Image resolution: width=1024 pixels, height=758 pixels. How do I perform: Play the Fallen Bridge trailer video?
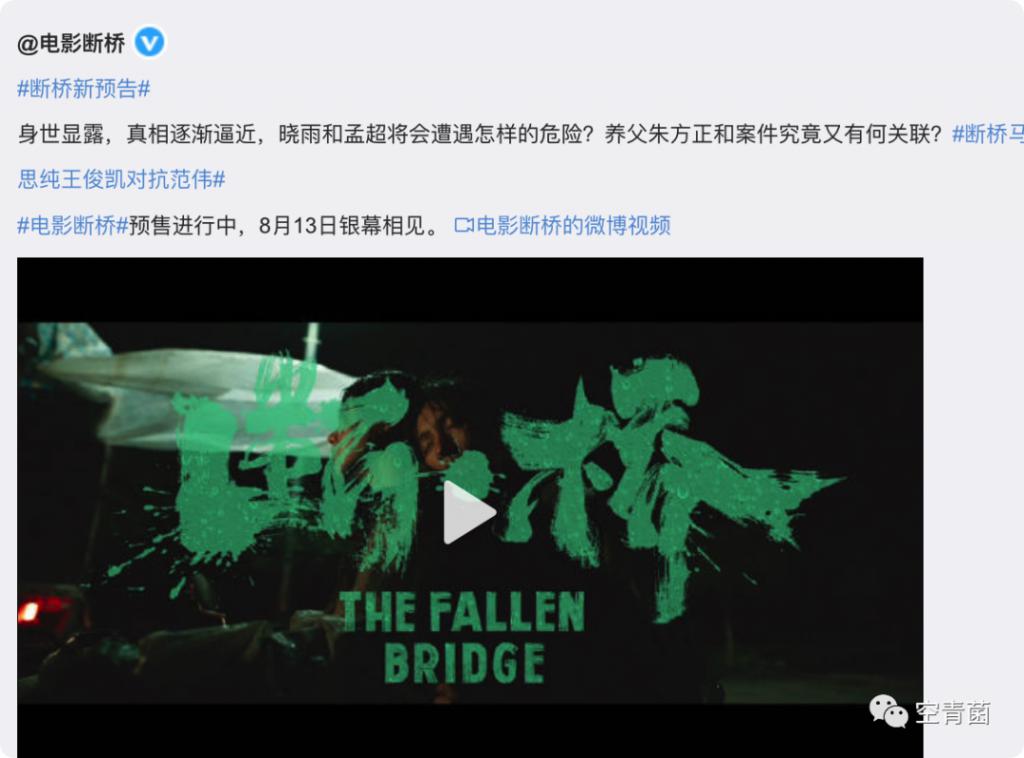(x=470, y=512)
